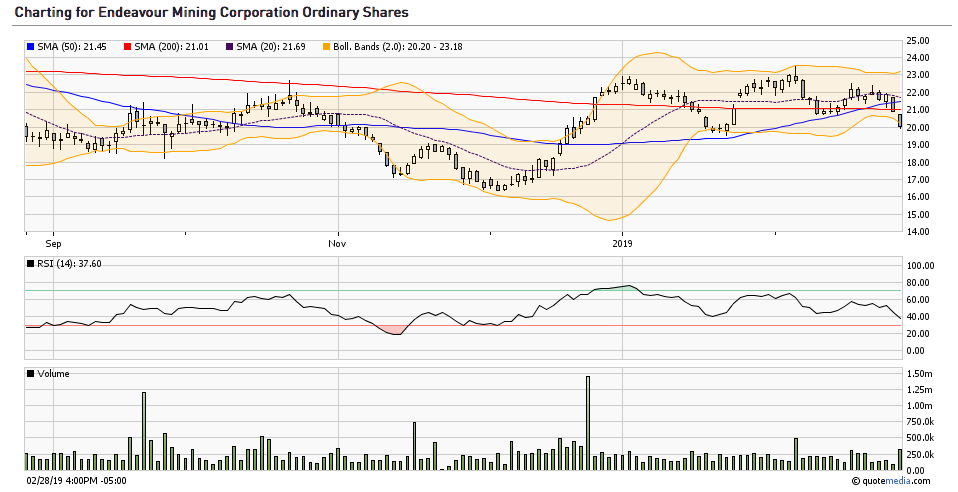Click the 'RSI (14): 37.60' label
The height and width of the screenshot is (492, 958).
click(69, 264)
